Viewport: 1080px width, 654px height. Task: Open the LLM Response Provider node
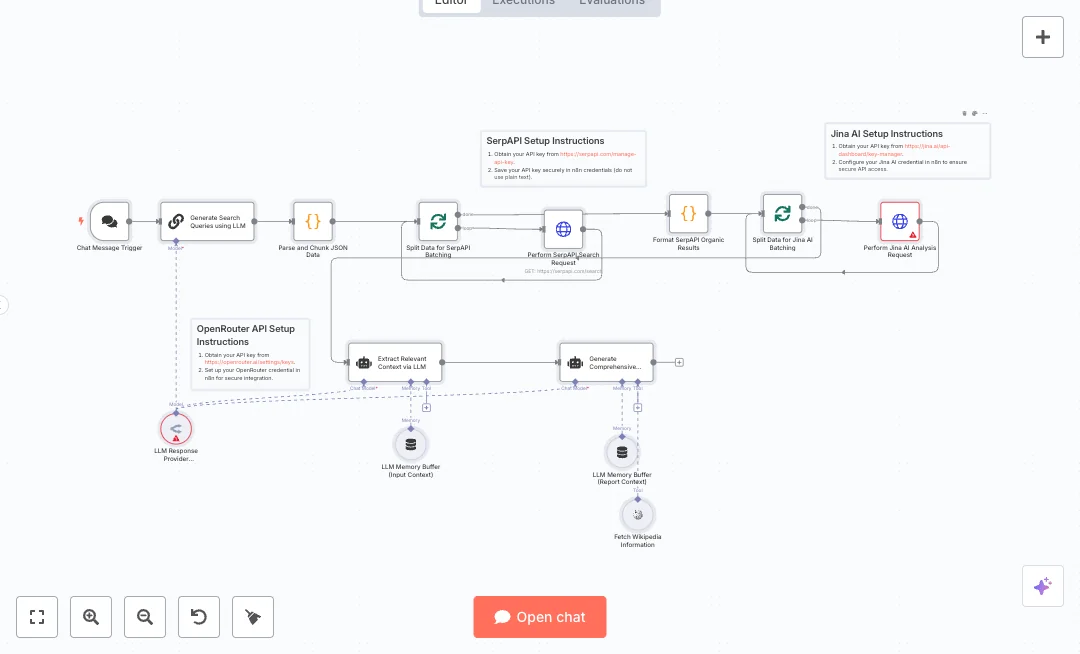point(176,428)
